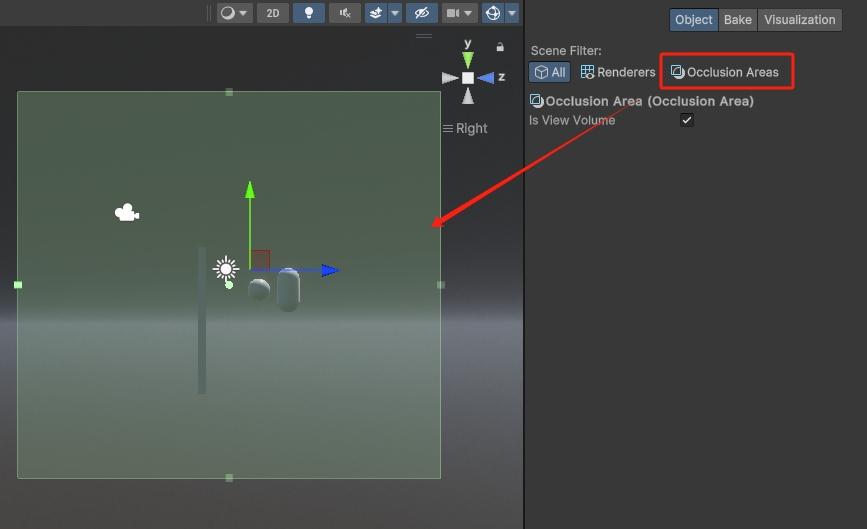Toggle gizmos sphere button

pos(493,13)
